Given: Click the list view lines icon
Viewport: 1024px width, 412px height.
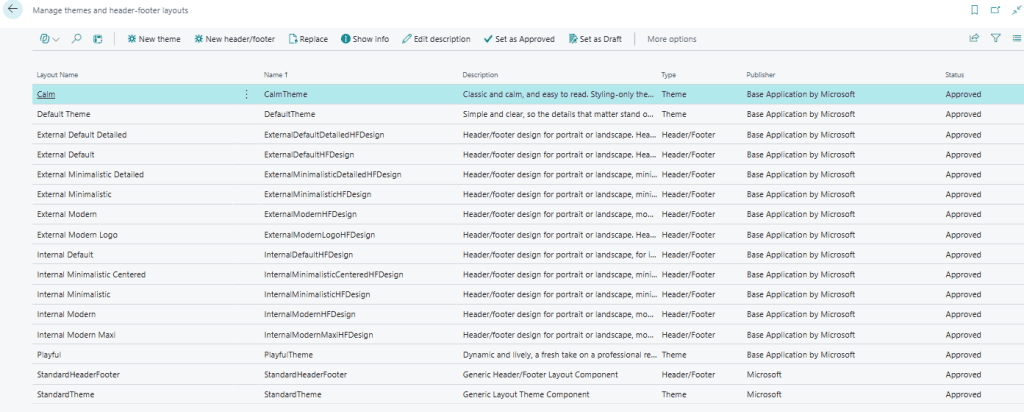Looking at the screenshot, I should [x=1016, y=39].
